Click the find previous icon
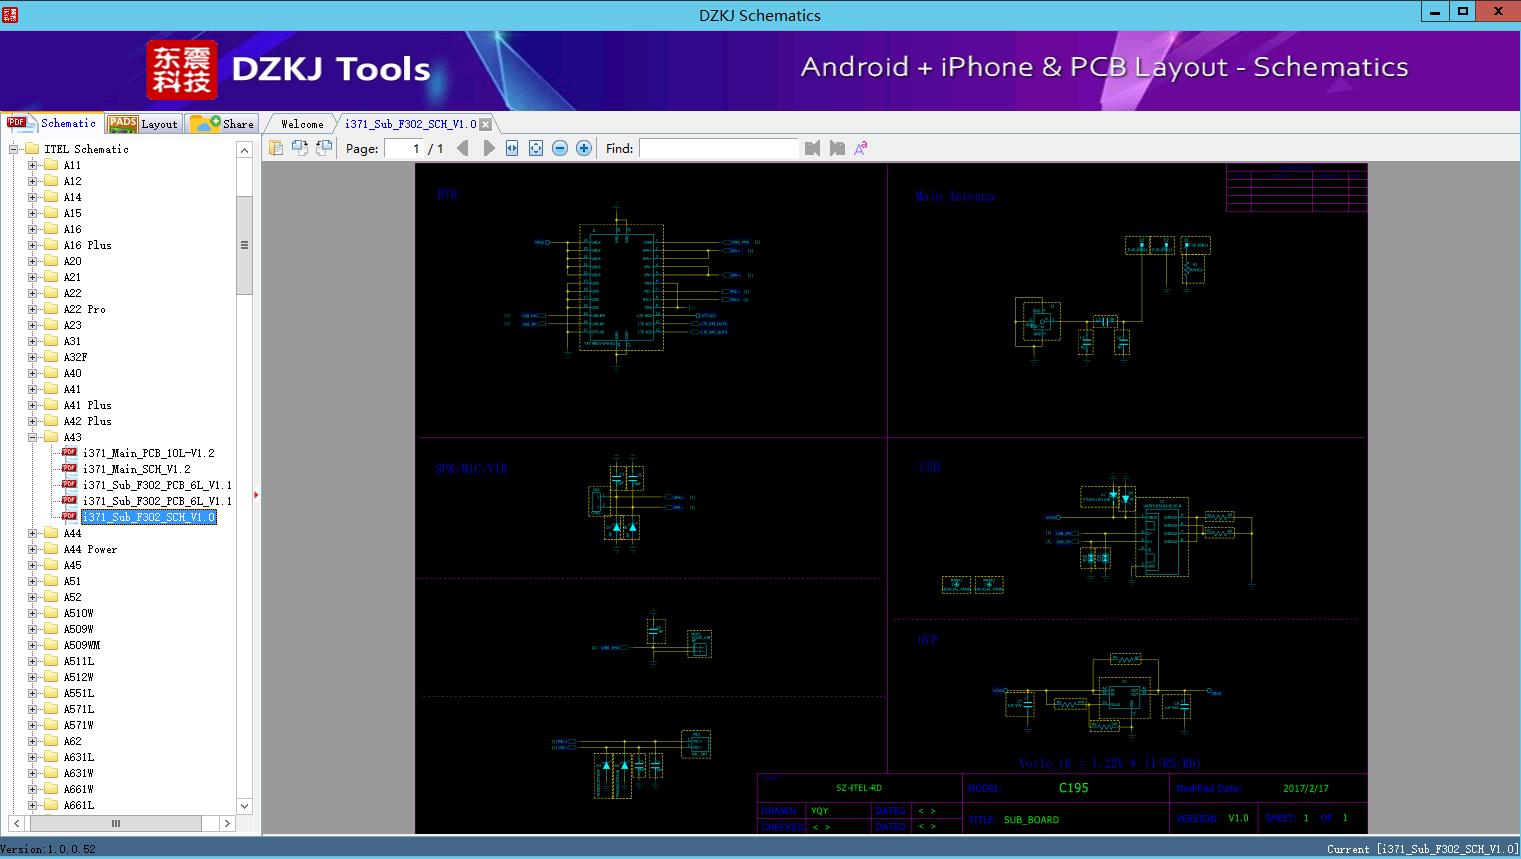The image size is (1521, 859). [812, 148]
